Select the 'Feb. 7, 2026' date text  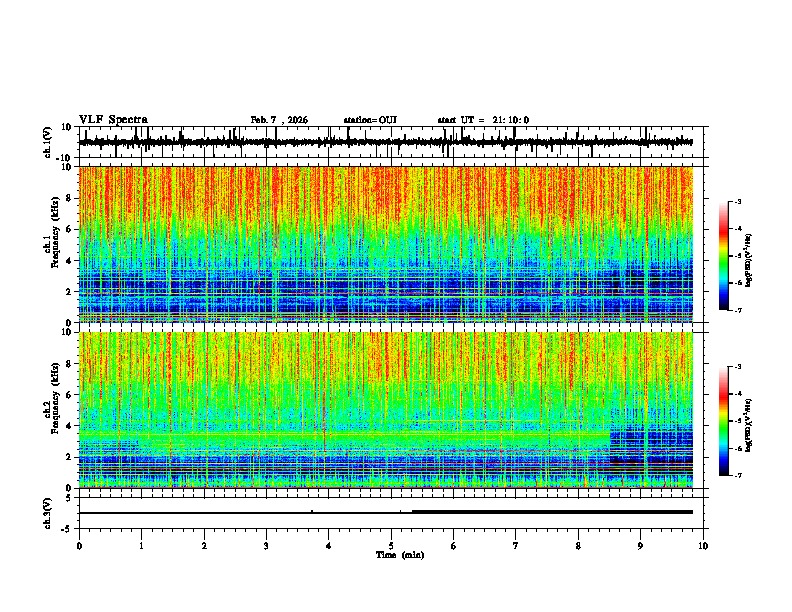click(279, 120)
